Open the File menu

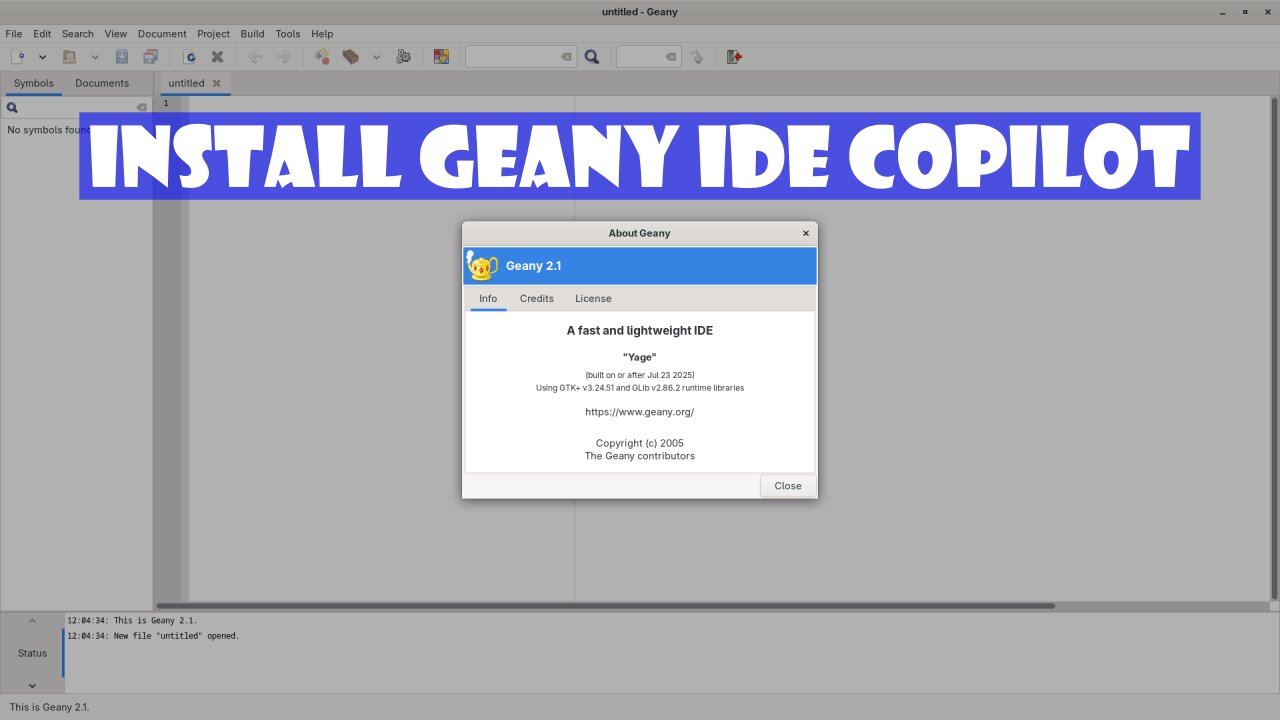point(13,33)
